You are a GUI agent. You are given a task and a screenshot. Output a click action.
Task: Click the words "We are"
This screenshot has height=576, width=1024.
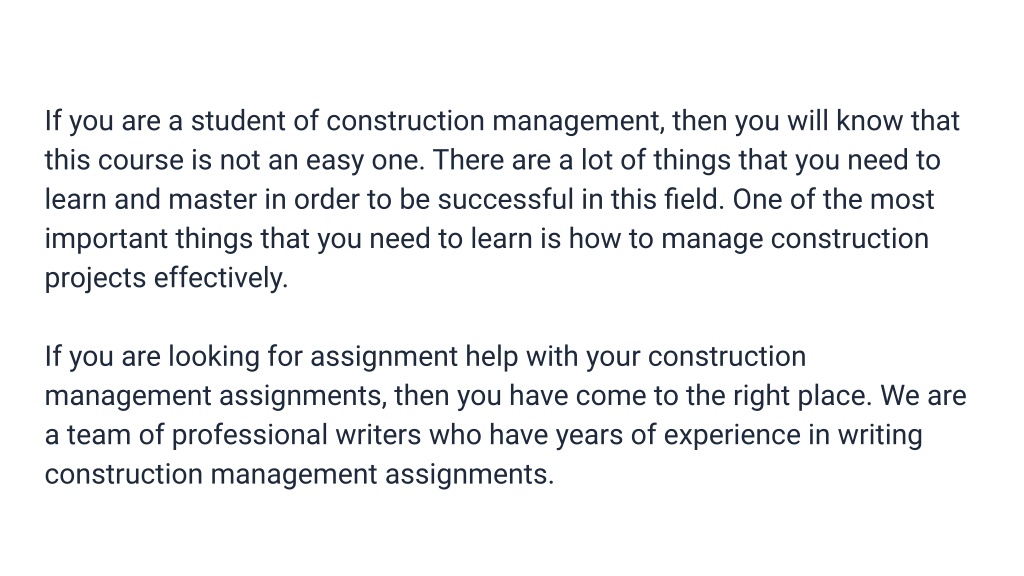tap(923, 396)
